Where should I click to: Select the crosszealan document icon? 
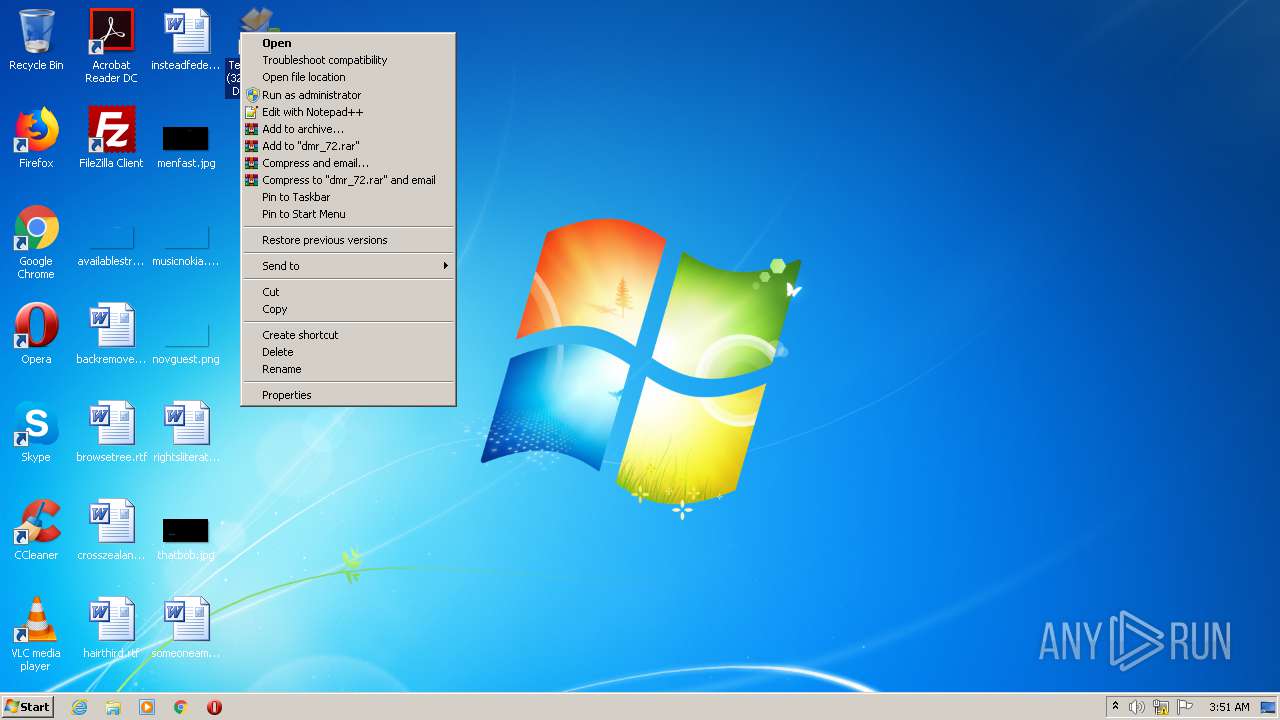111,530
